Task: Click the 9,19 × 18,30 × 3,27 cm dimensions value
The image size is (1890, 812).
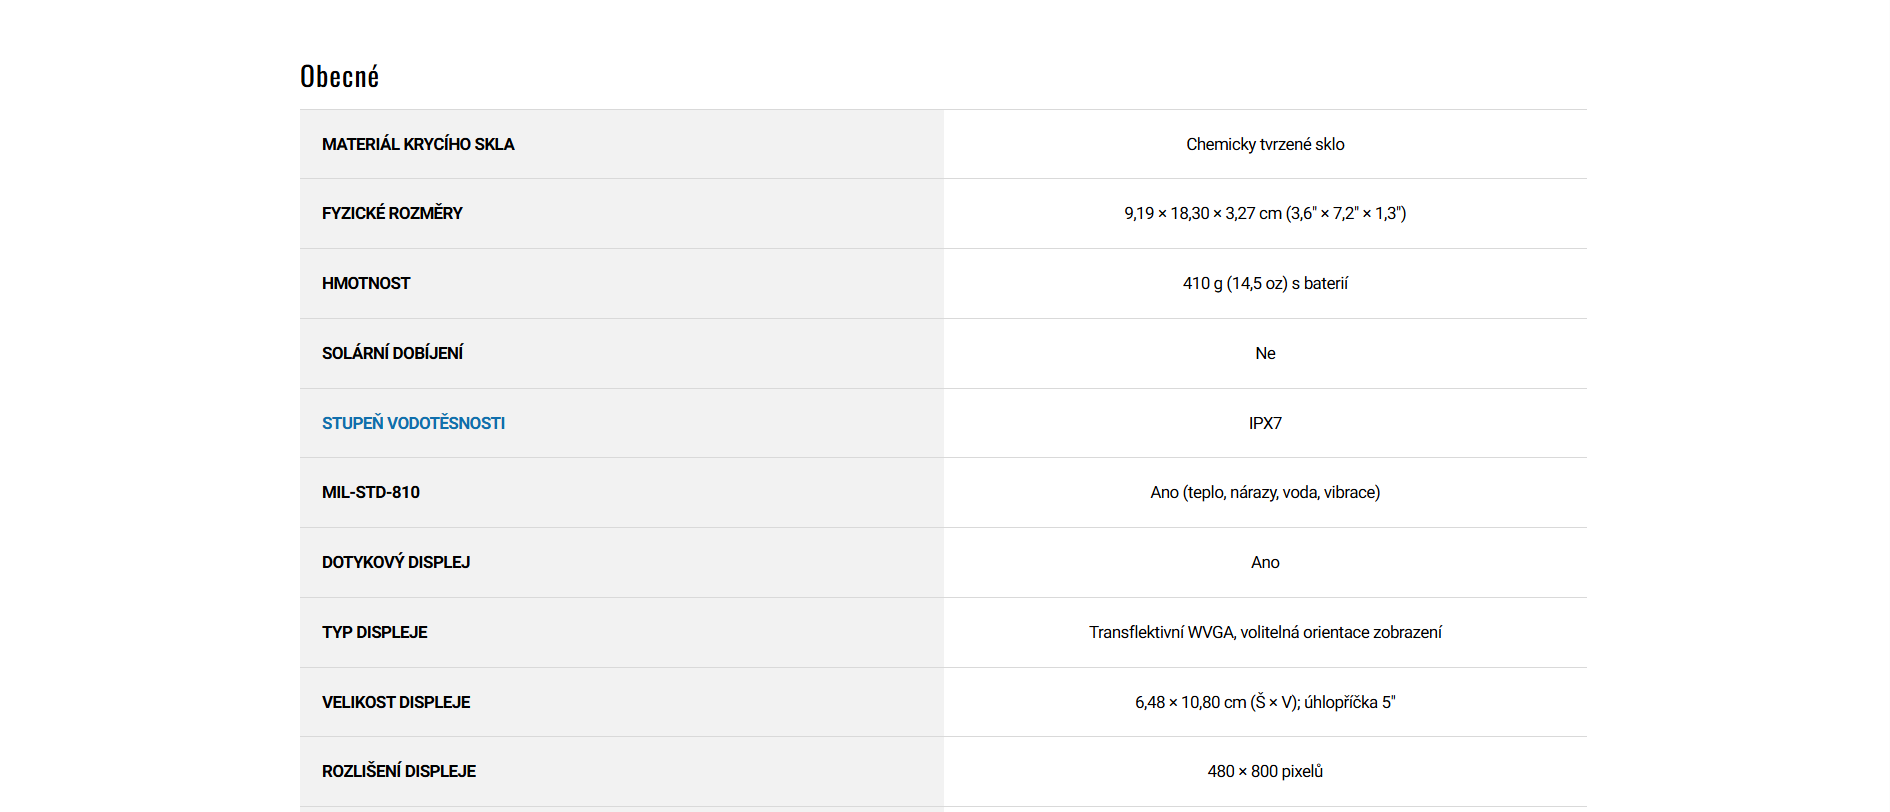Action: [x=1265, y=213]
